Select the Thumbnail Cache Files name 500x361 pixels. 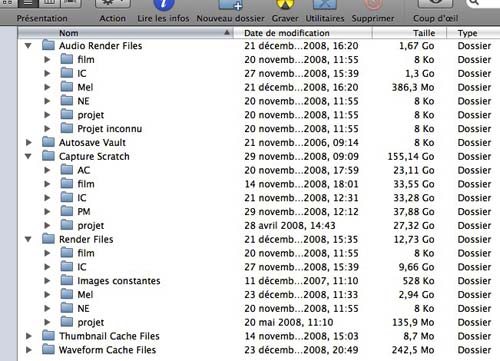109,336
